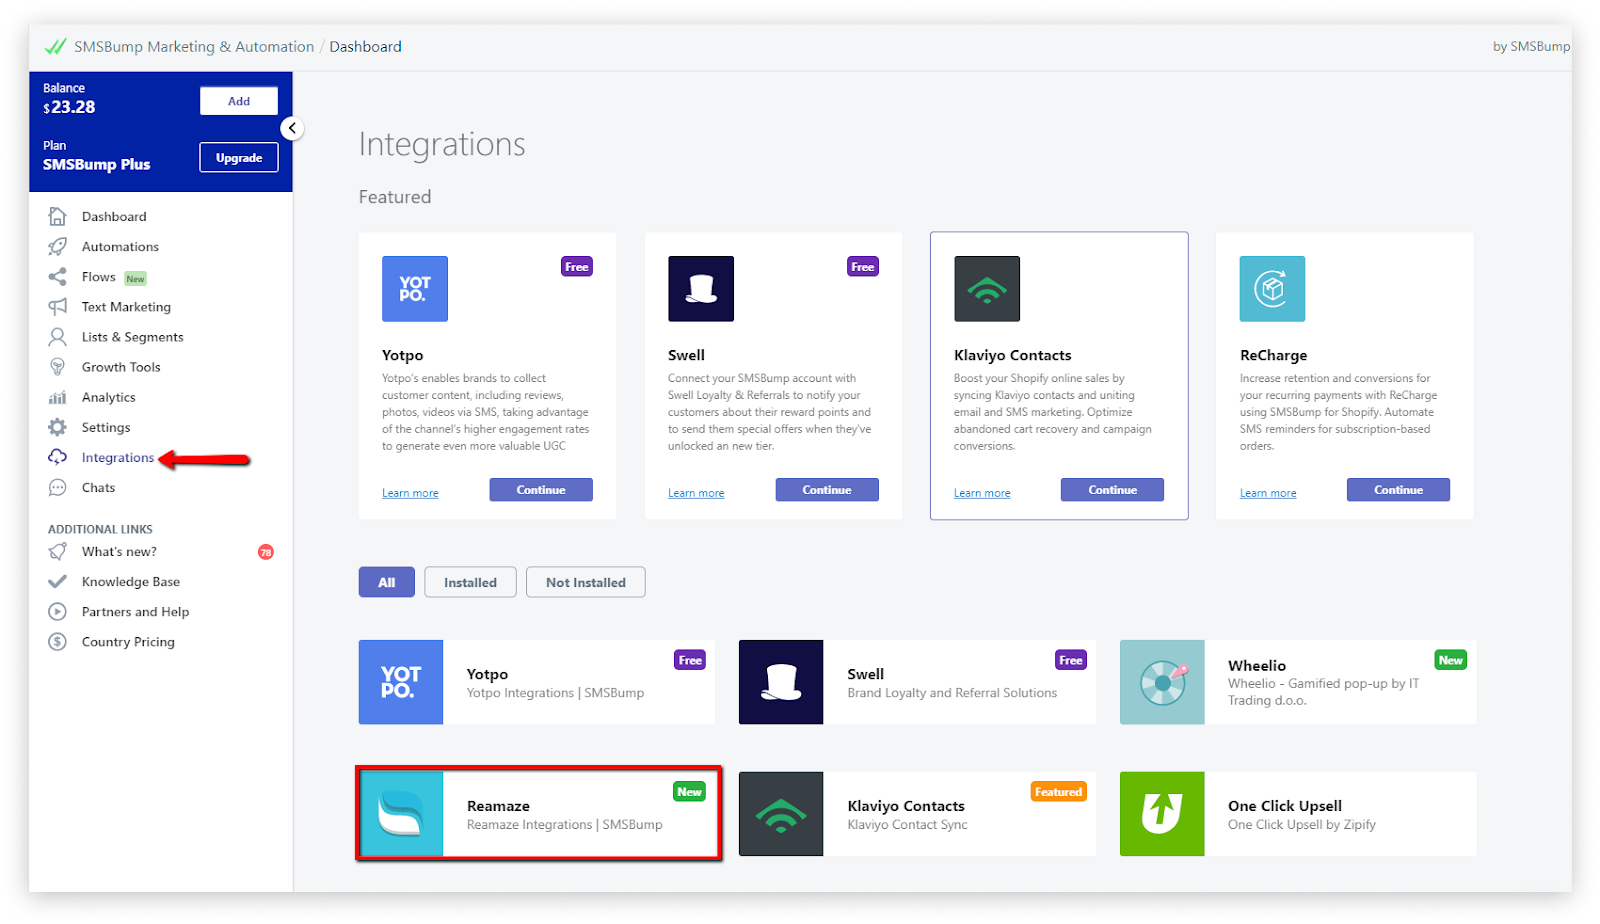Open Chats in the sidebar
The width and height of the screenshot is (1600, 924).
coord(98,487)
